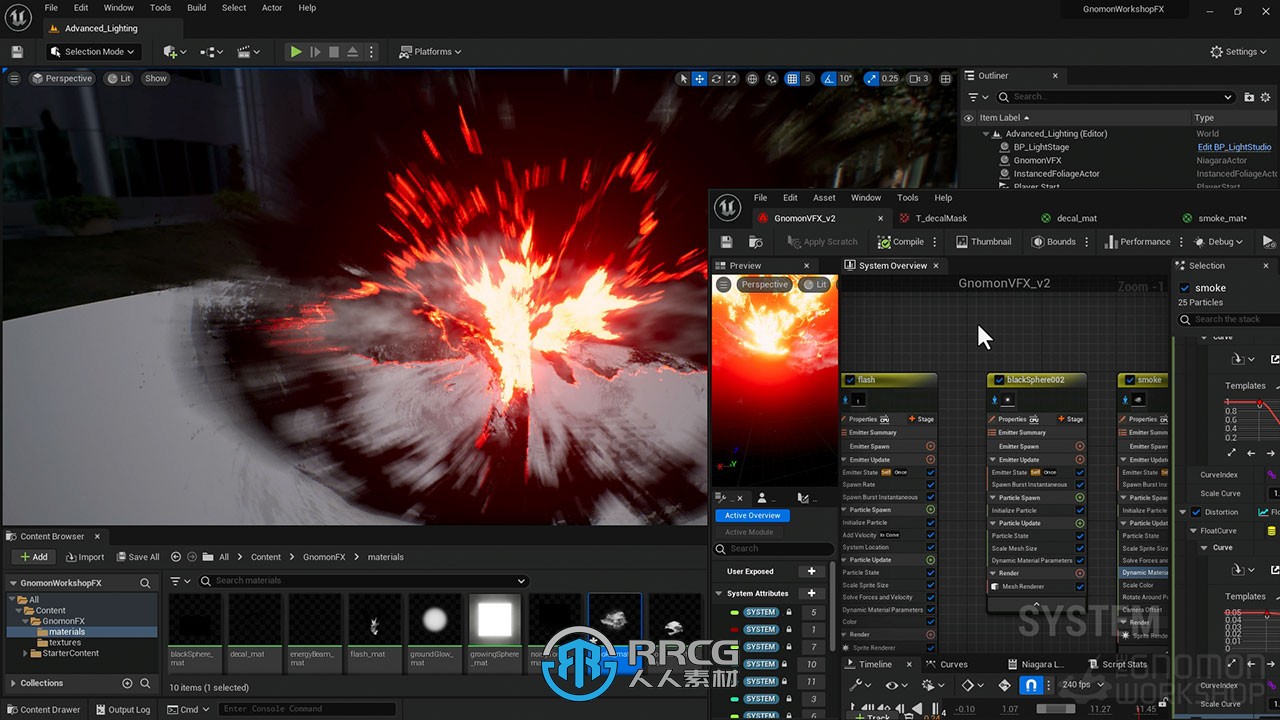Toggle the smoke checkbox in Selection panel
This screenshot has width=1280, height=720.
tap(1185, 288)
